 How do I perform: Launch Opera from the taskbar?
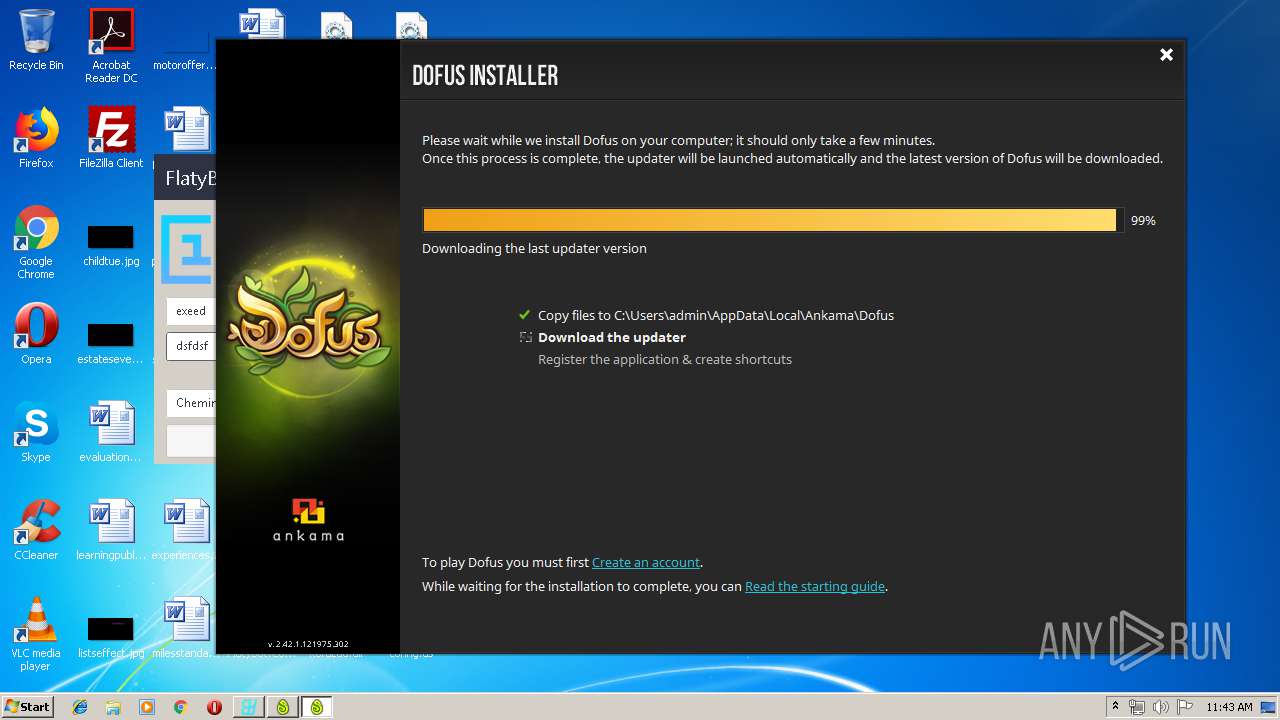click(214, 707)
